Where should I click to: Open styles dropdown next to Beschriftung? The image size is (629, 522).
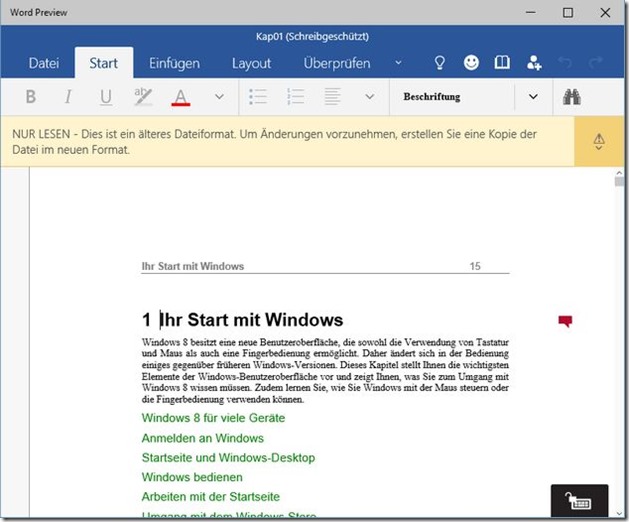533,97
